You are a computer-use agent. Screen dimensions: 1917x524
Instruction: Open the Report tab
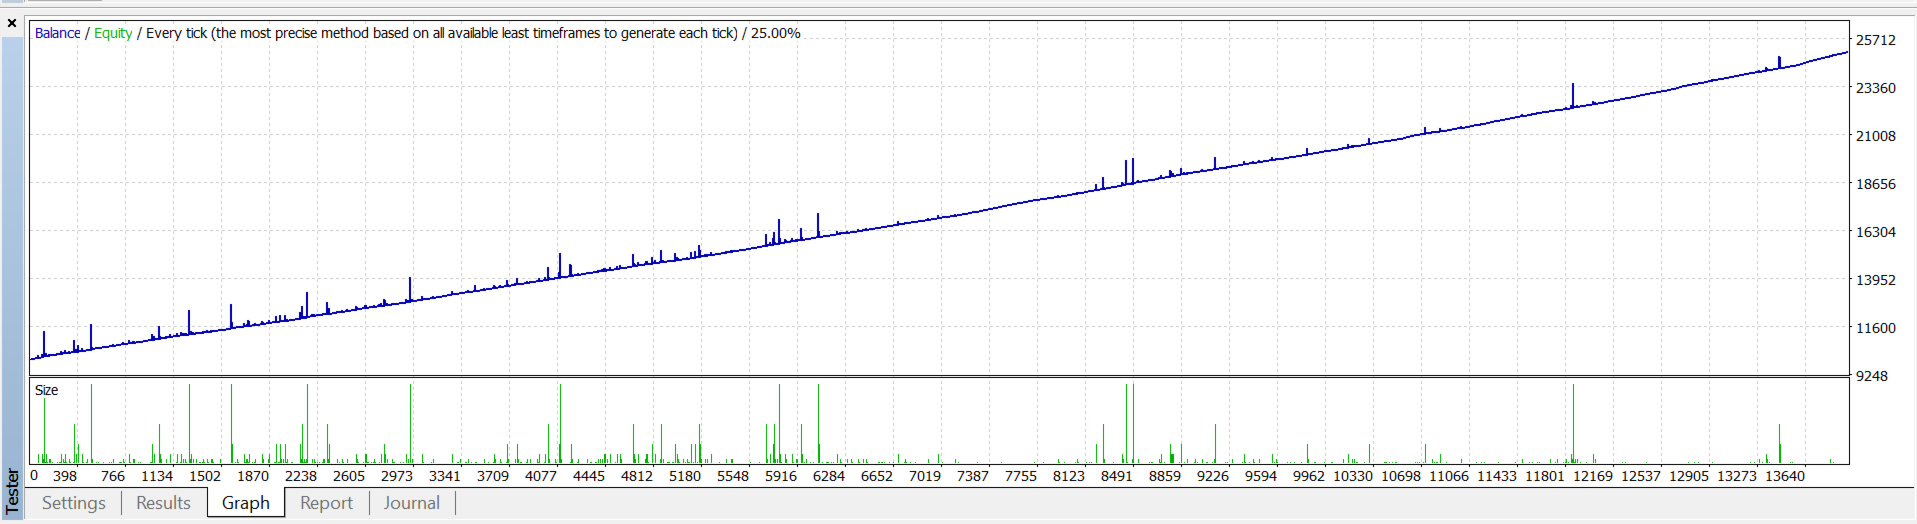pos(326,503)
